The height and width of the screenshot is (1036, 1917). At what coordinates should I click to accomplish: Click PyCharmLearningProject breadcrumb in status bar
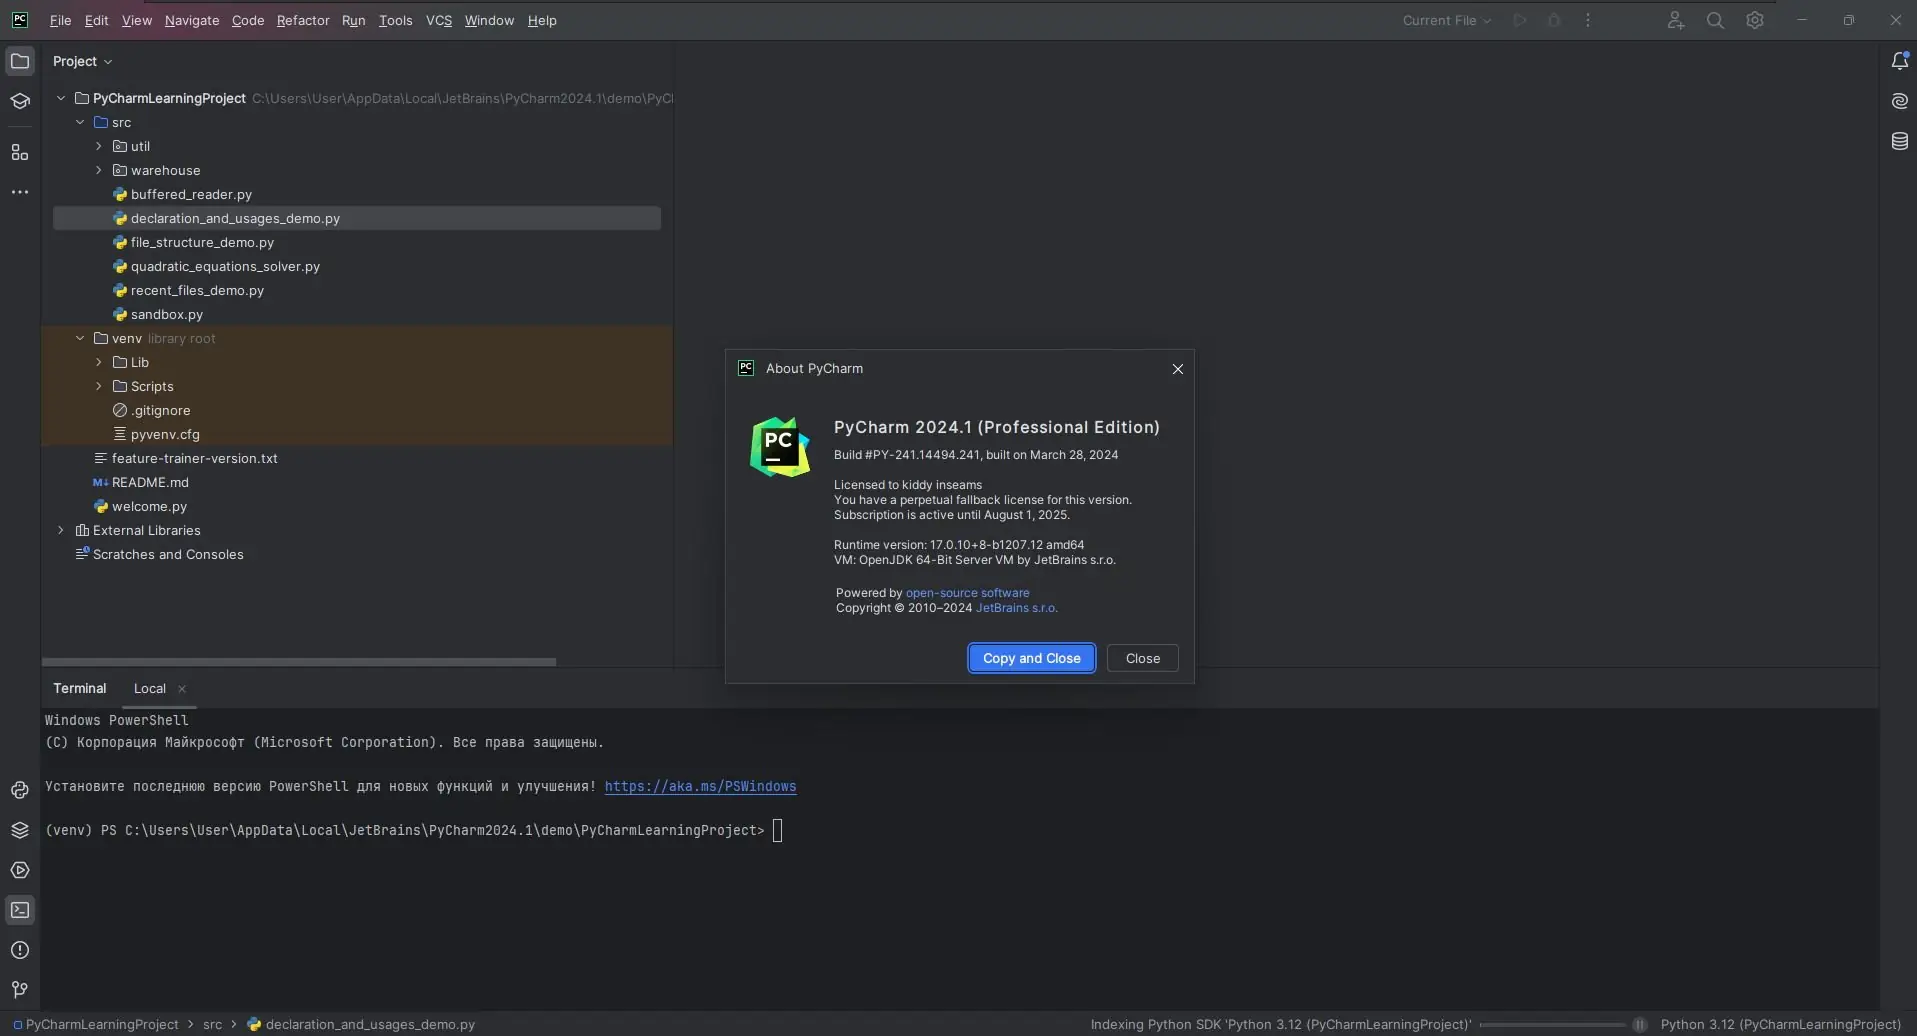tap(96, 1024)
